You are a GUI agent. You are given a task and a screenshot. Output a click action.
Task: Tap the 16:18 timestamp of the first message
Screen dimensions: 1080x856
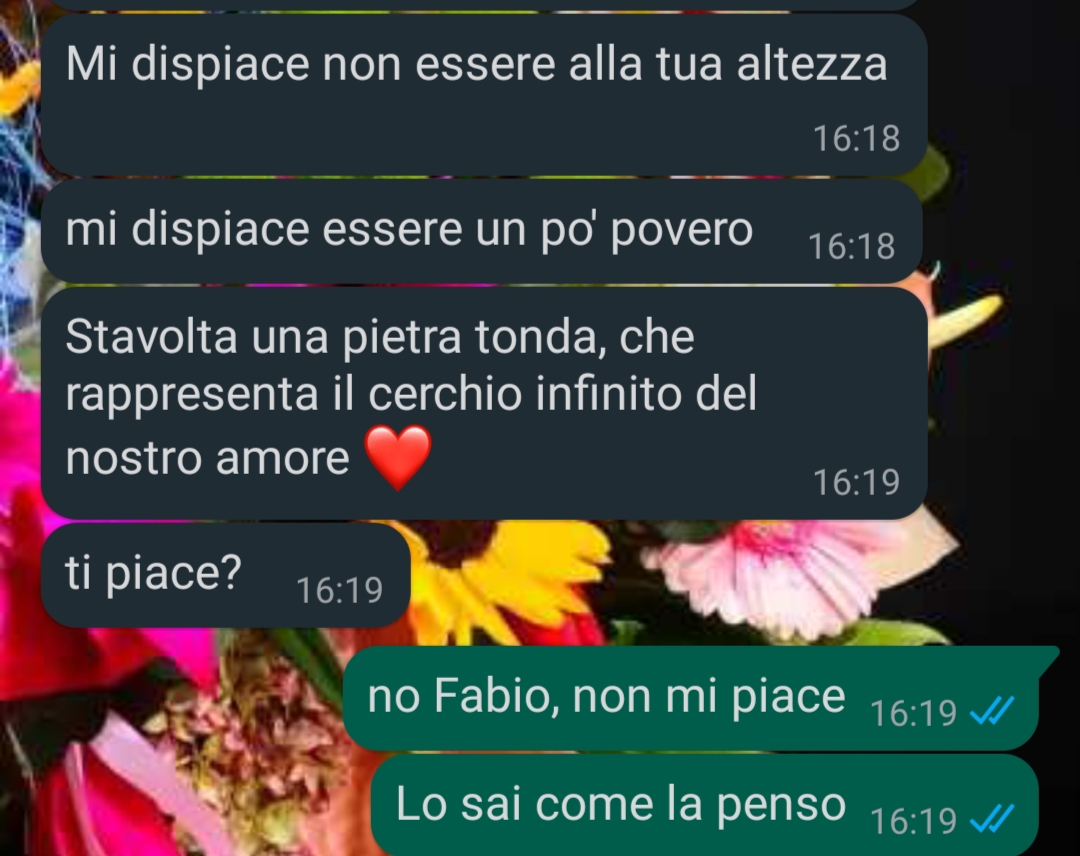click(856, 138)
